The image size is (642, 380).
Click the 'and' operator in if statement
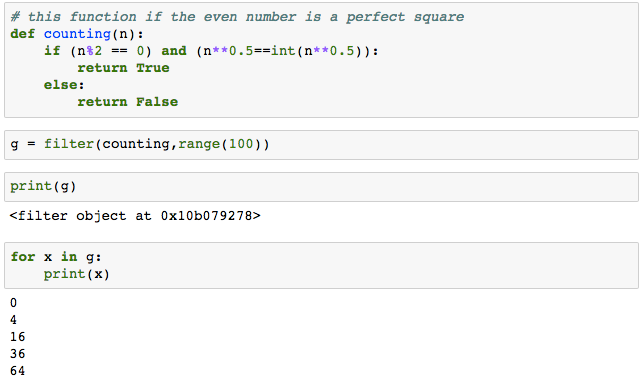click(174, 51)
